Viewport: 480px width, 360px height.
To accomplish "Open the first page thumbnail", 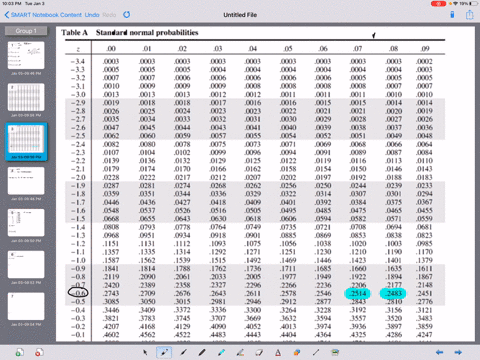I will click(26, 55).
